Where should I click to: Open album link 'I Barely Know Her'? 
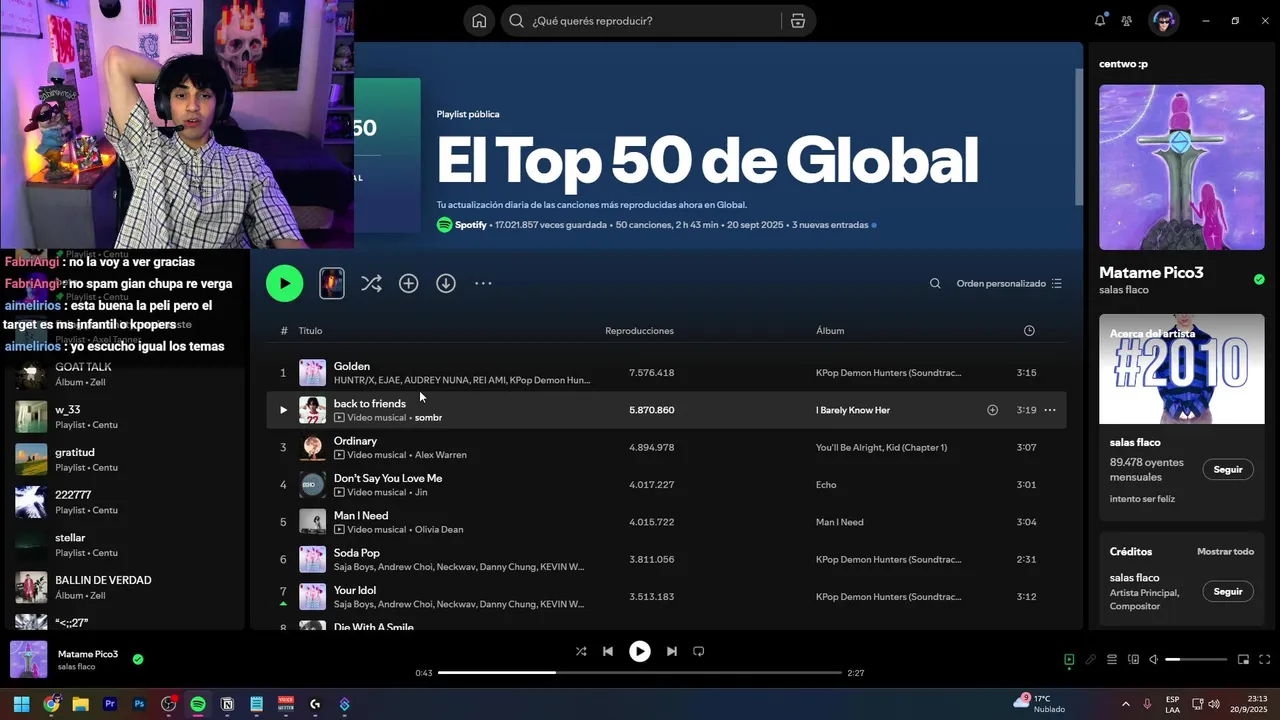[853, 410]
